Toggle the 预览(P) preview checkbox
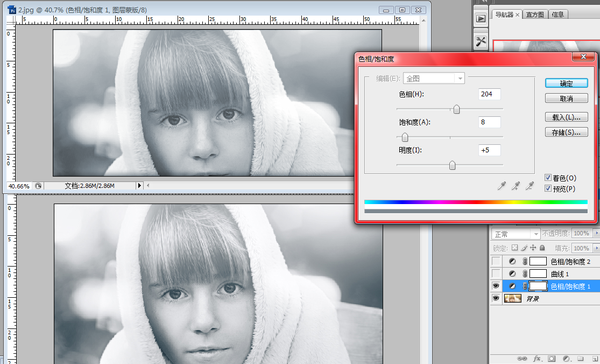Viewport: 600px width, 364px height. [x=548, y=188]
